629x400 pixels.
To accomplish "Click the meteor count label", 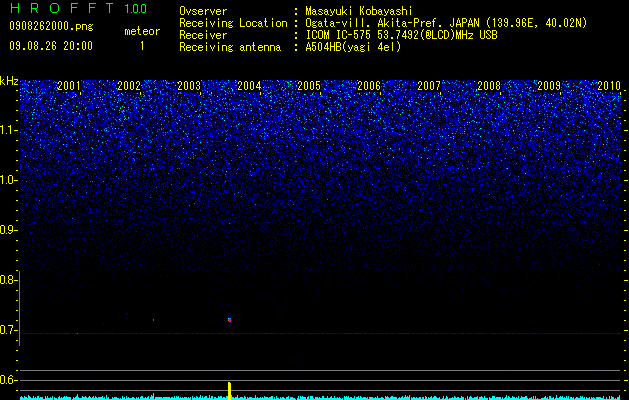I will [142, 31].
